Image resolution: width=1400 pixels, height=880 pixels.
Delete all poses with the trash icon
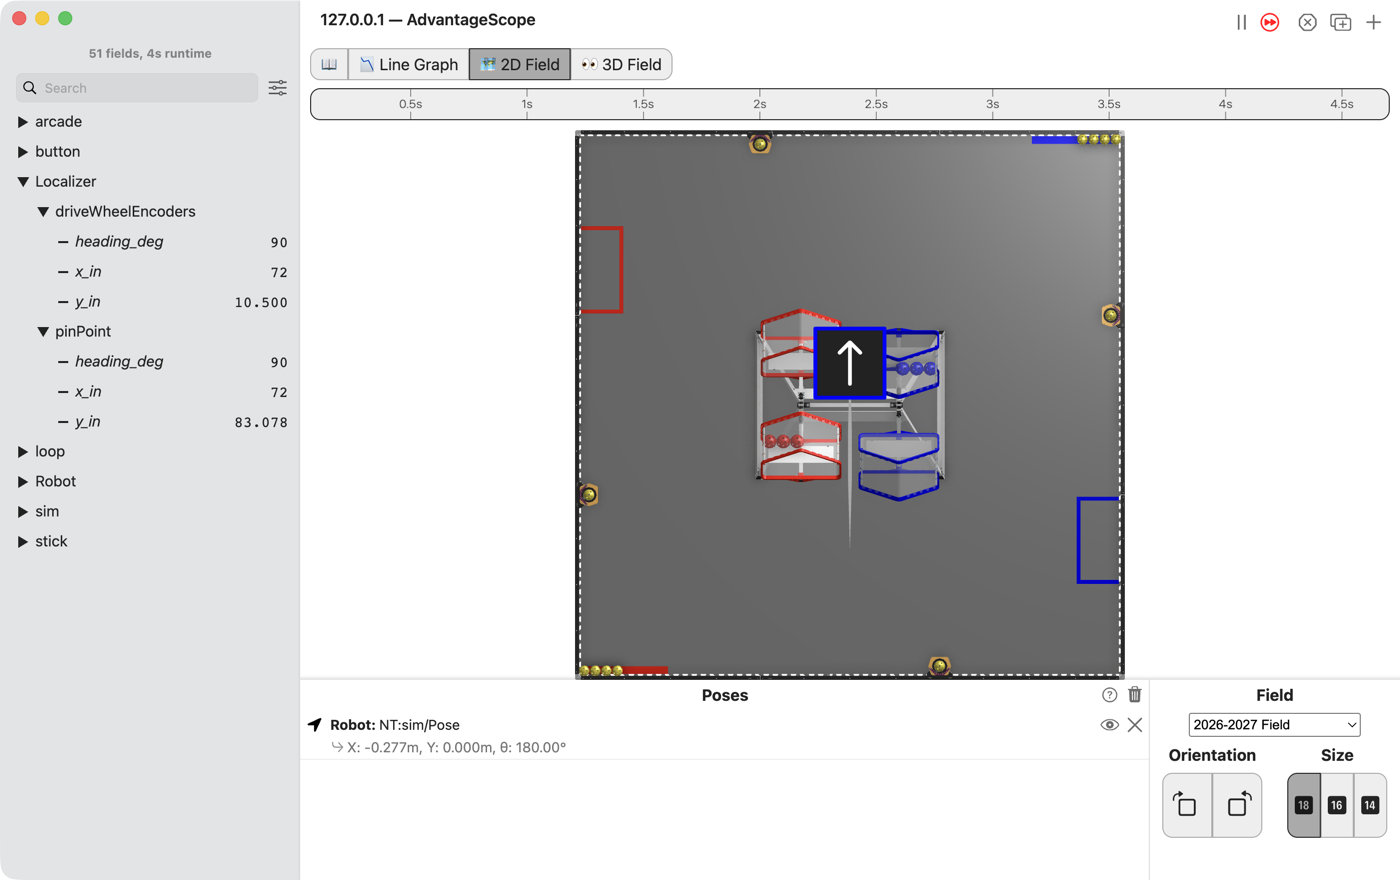[1135, 694]
